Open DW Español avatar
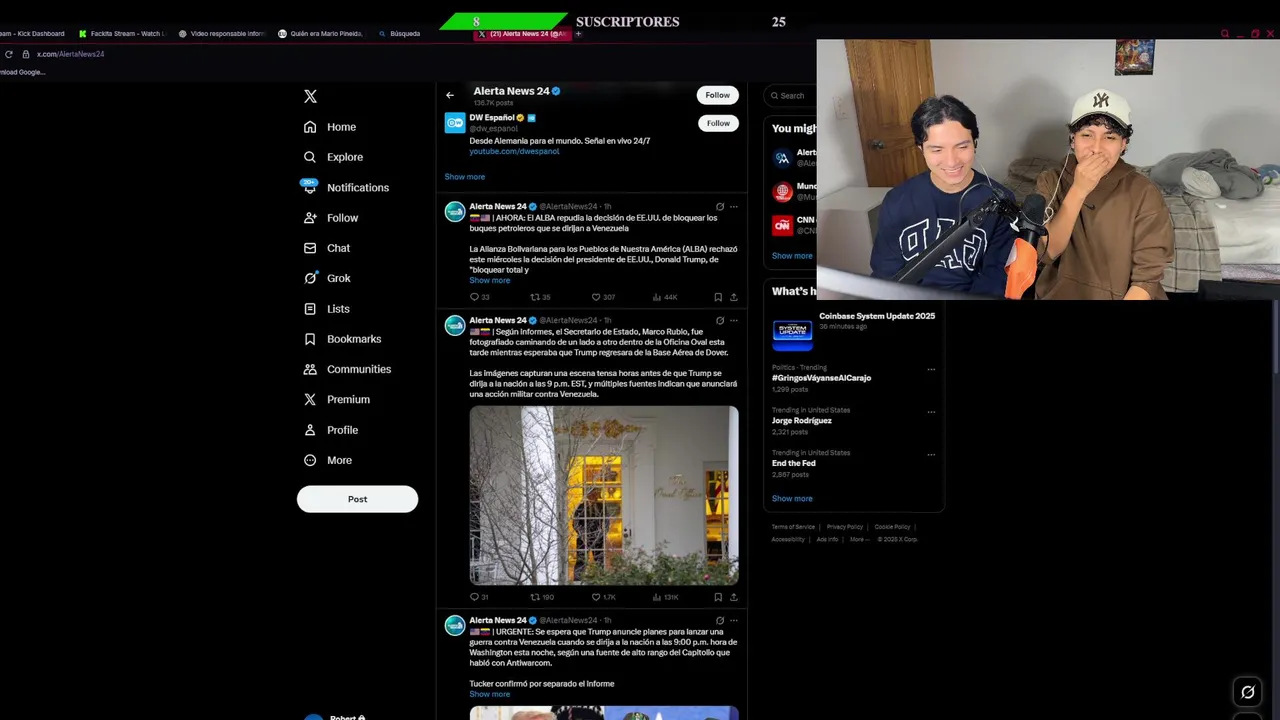 [x=455, y=123]
